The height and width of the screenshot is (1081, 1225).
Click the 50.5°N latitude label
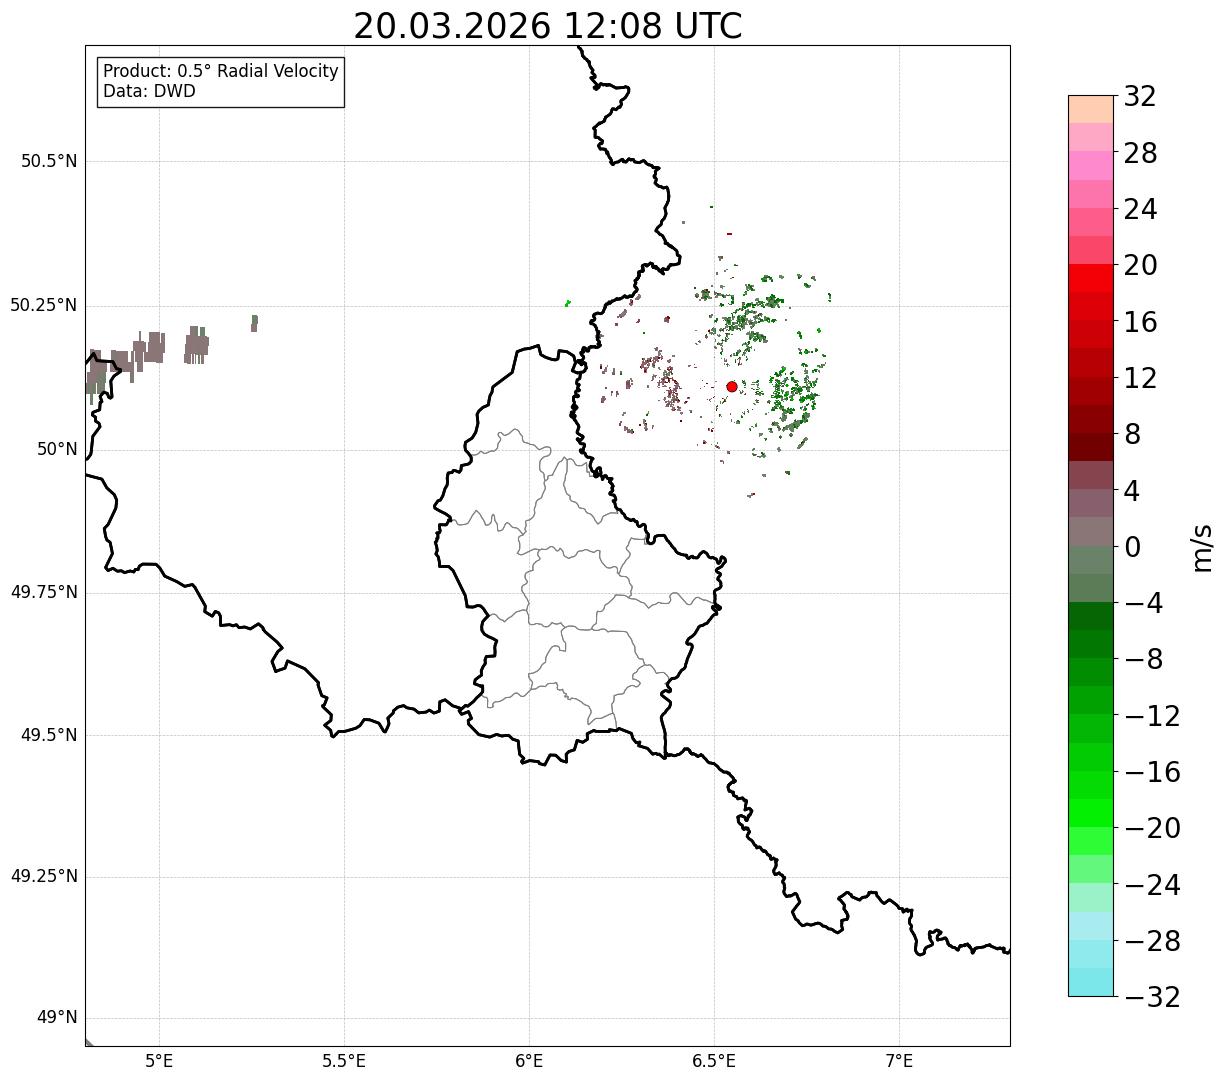[49, 162]
